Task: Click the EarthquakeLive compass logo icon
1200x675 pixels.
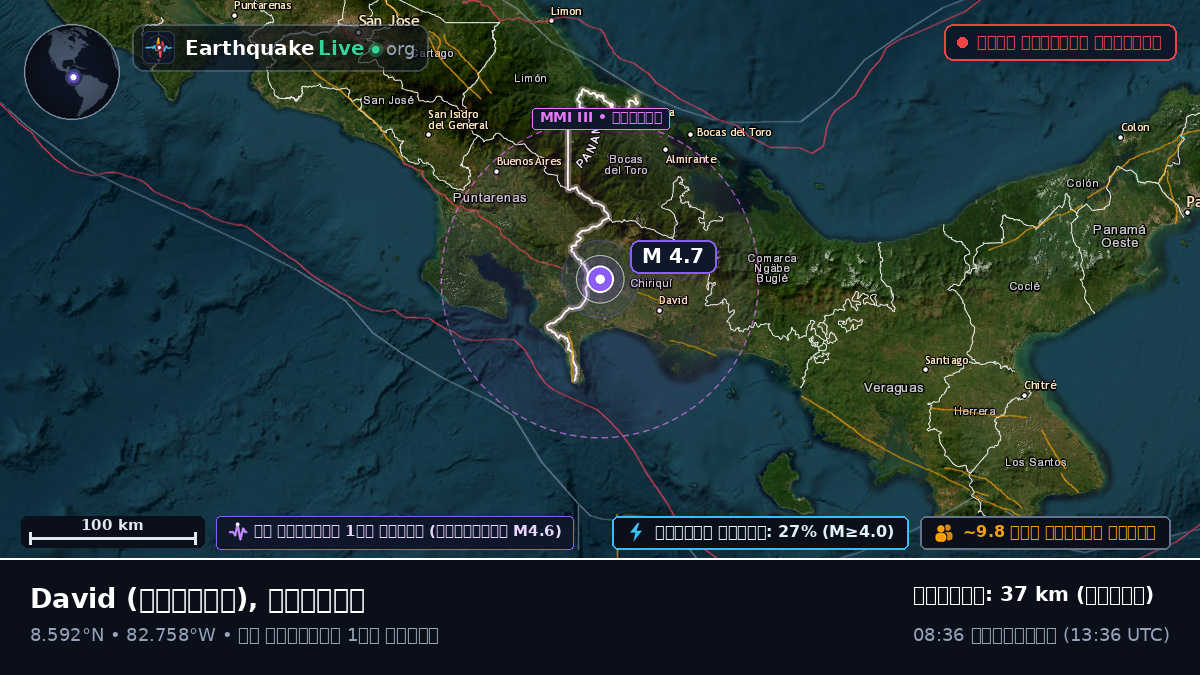Action: coord(158,48)
